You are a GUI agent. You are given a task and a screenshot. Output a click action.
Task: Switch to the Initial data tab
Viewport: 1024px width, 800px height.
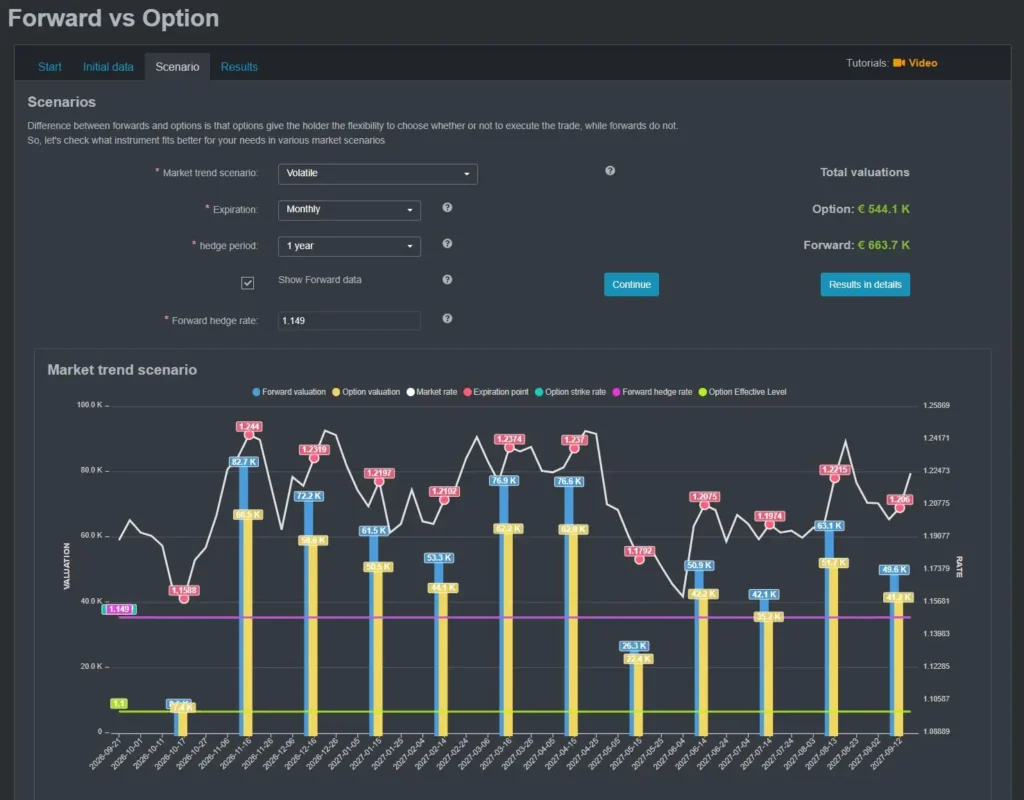pyautogui.click(x=108, y=67)
